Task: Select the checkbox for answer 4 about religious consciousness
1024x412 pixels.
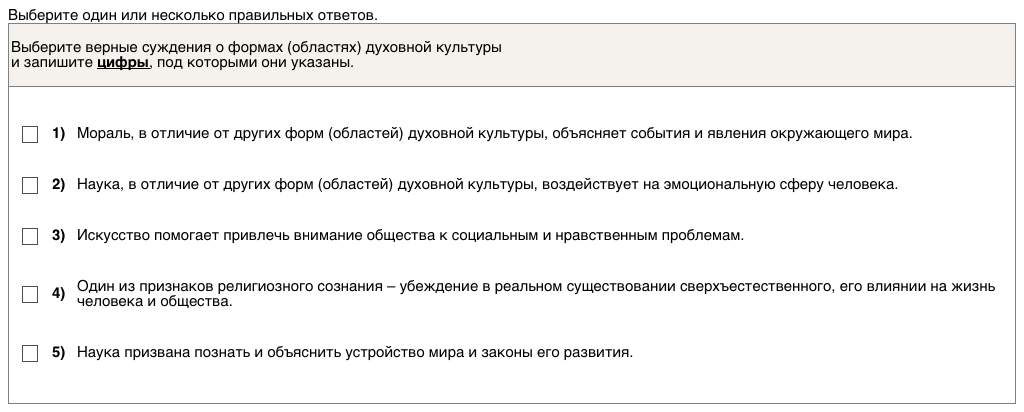Action: point(30,294)
